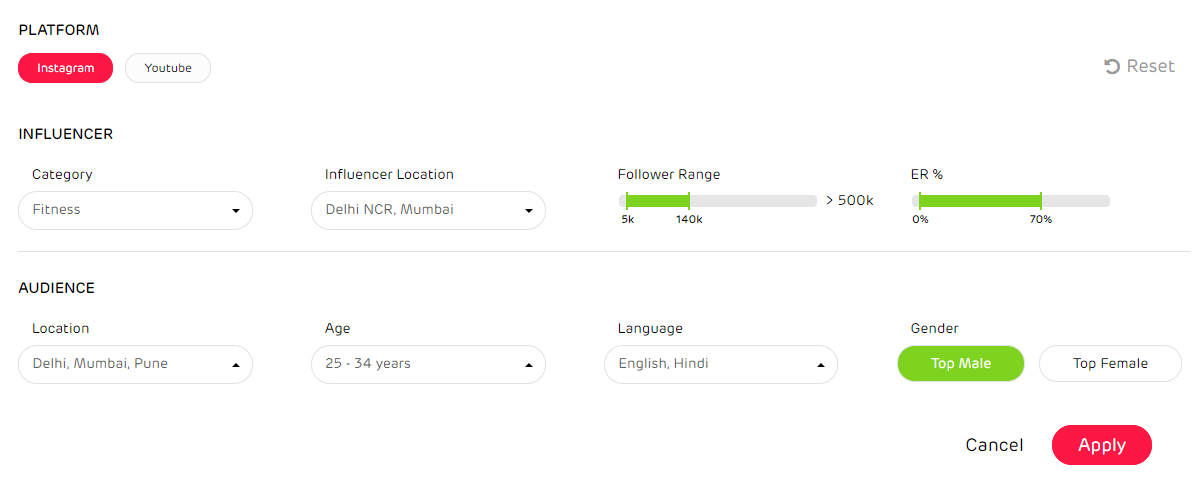
Task: Click the Language dropdown arrow icon
Action: [x=821, y=365]
